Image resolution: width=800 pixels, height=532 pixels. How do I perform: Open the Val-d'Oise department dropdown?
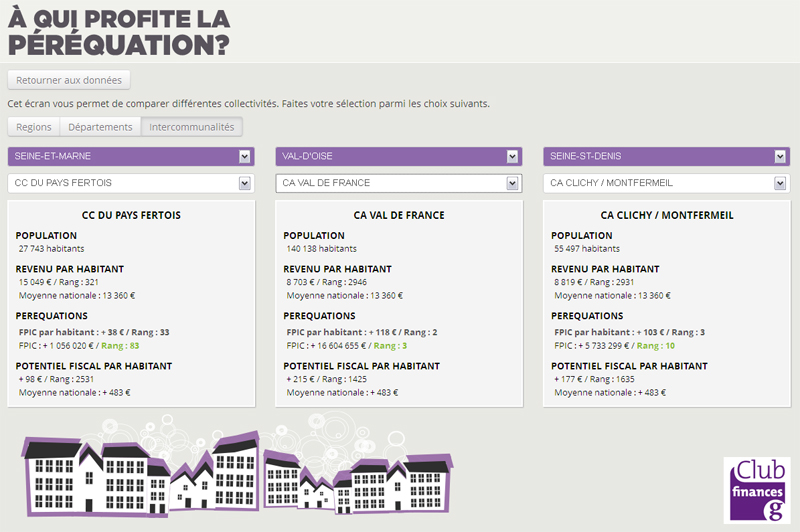click(x=399, y=157)
